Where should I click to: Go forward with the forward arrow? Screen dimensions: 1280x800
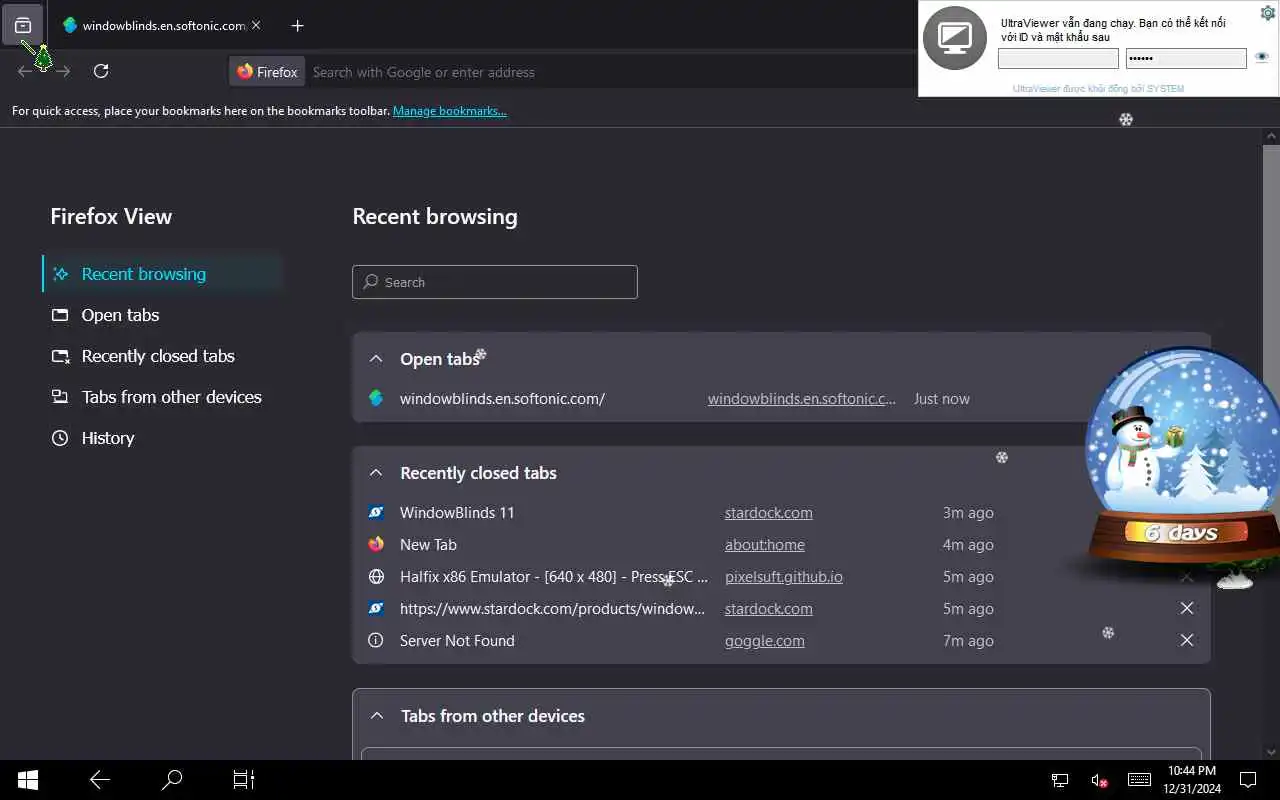(x=63, y=71)
